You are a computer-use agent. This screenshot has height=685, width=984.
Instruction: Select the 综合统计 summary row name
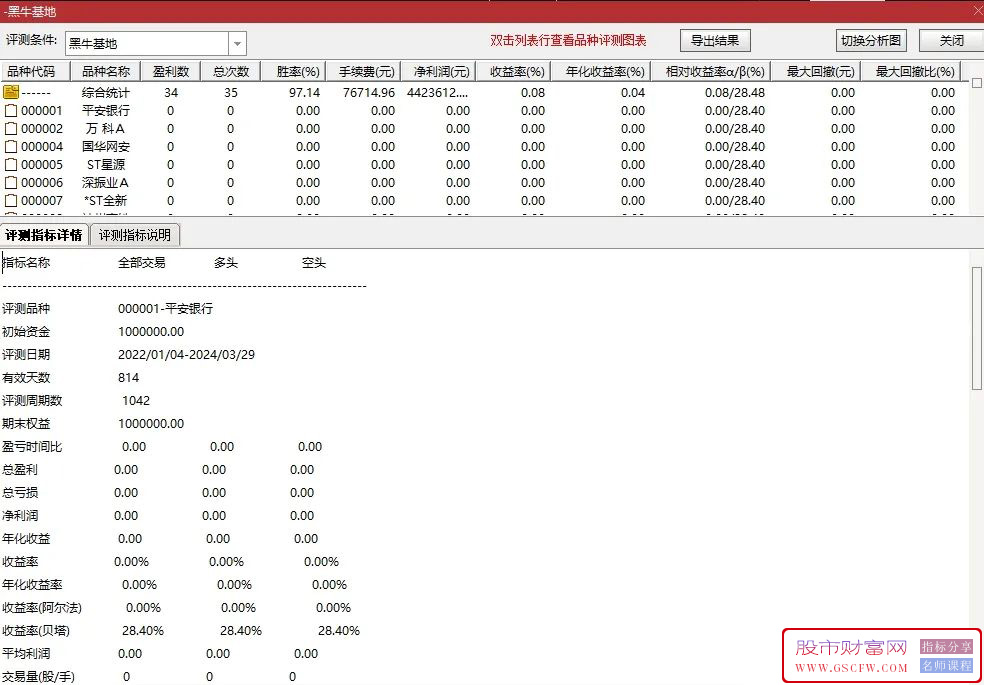[106, 93]
